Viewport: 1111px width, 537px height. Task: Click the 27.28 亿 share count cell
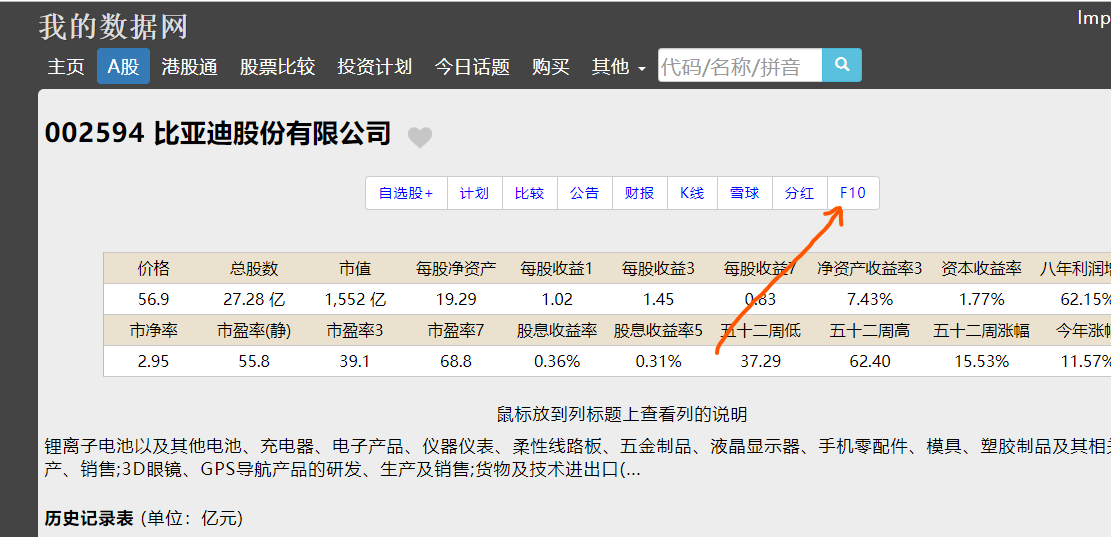coord(254,300)
